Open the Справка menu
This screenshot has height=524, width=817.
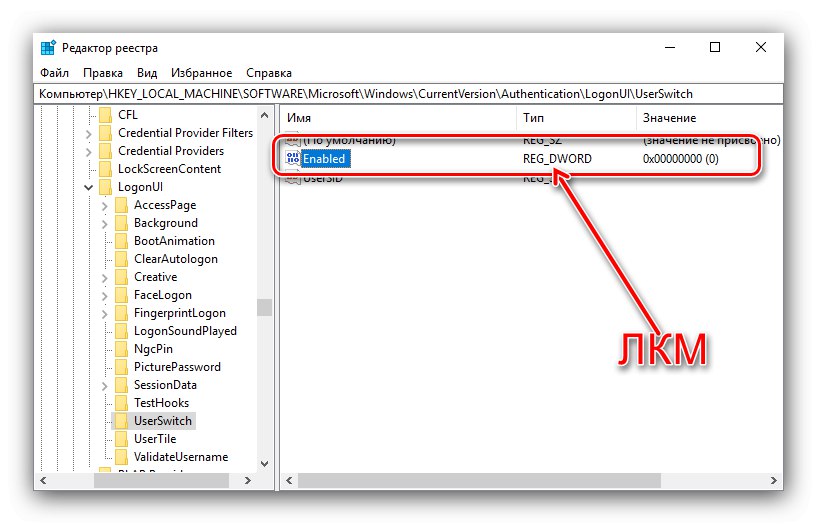click(269, 73)
